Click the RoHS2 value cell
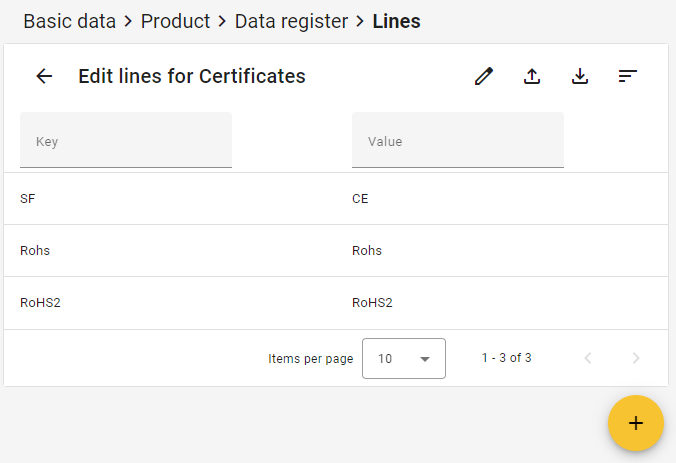The width and height of the screenshot is (676, 463). click(x=372, y=303)
